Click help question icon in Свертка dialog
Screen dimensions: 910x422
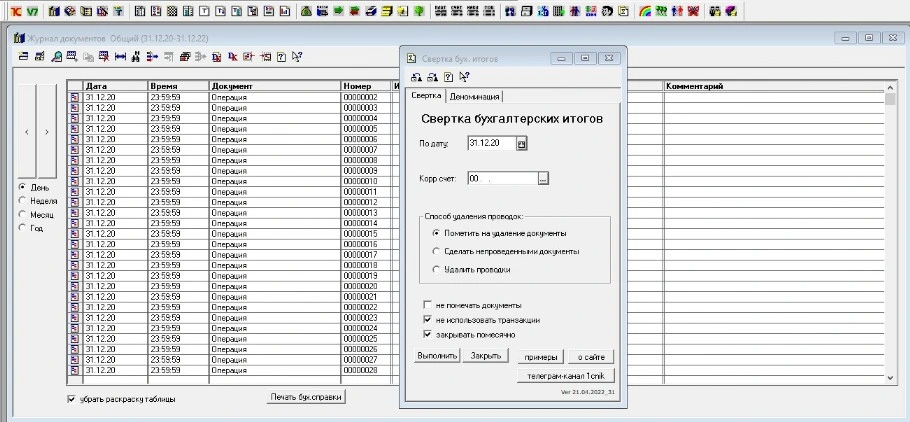[x=449, y=77]
